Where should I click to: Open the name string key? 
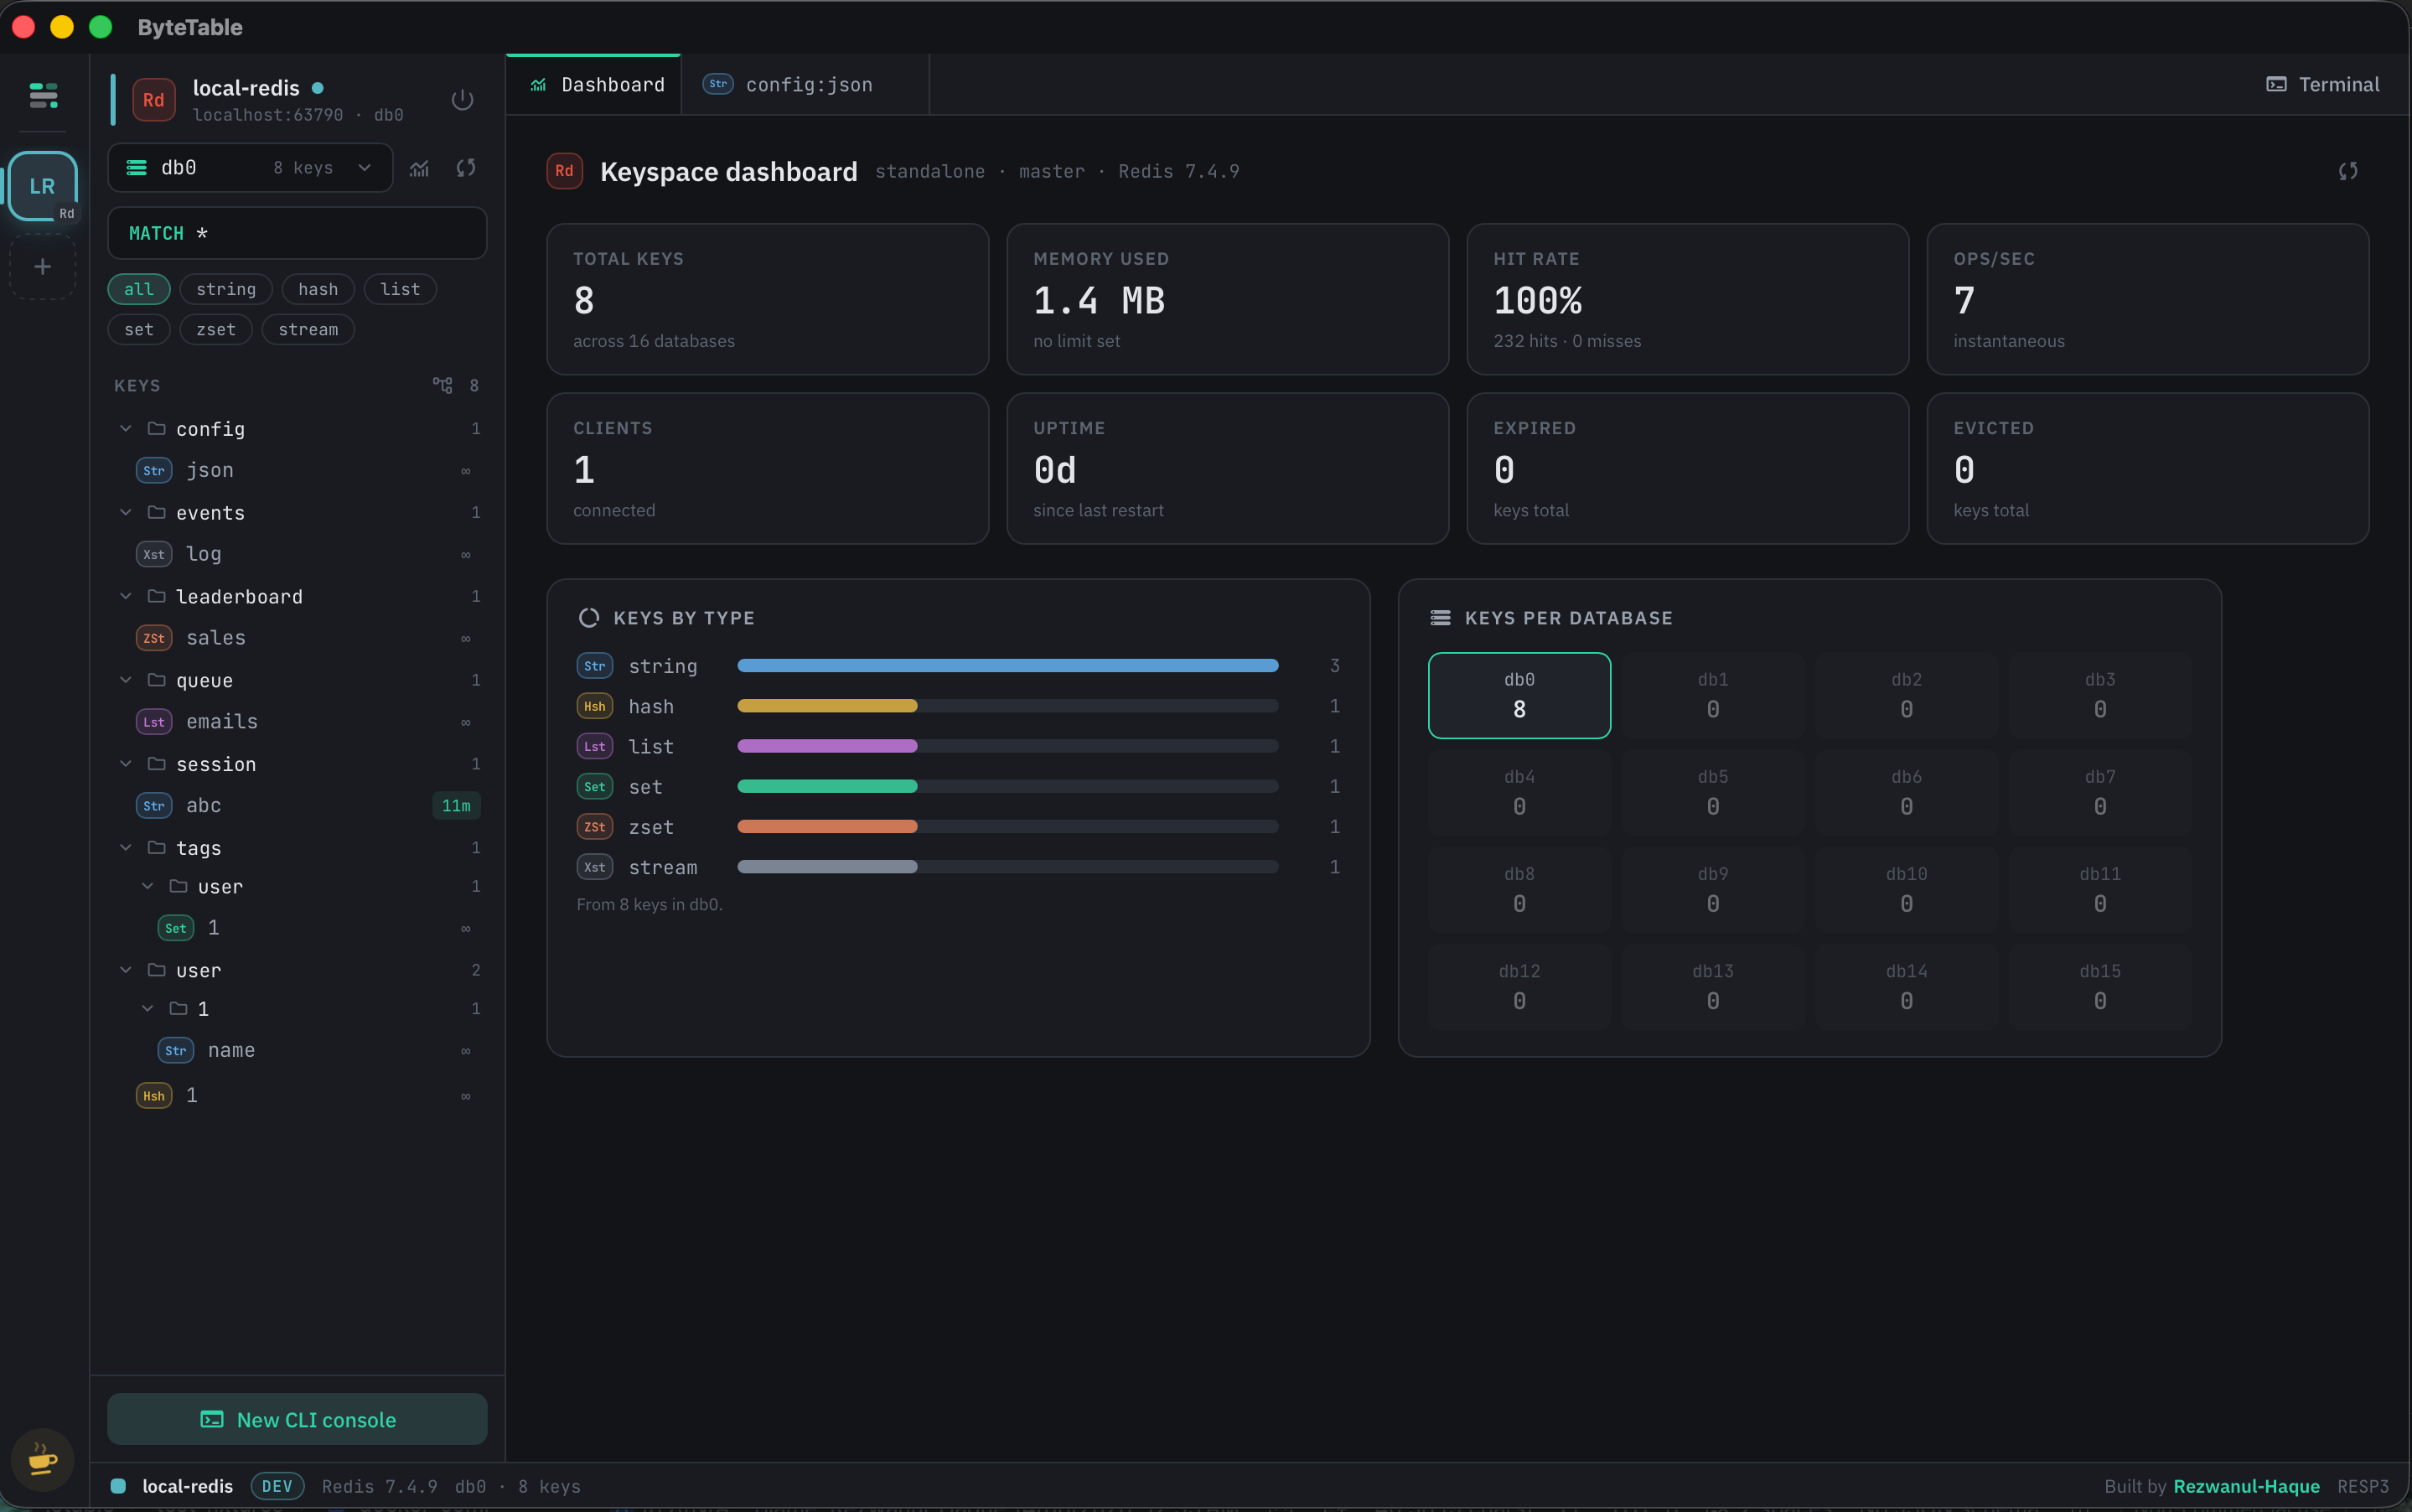(298, 1050)
